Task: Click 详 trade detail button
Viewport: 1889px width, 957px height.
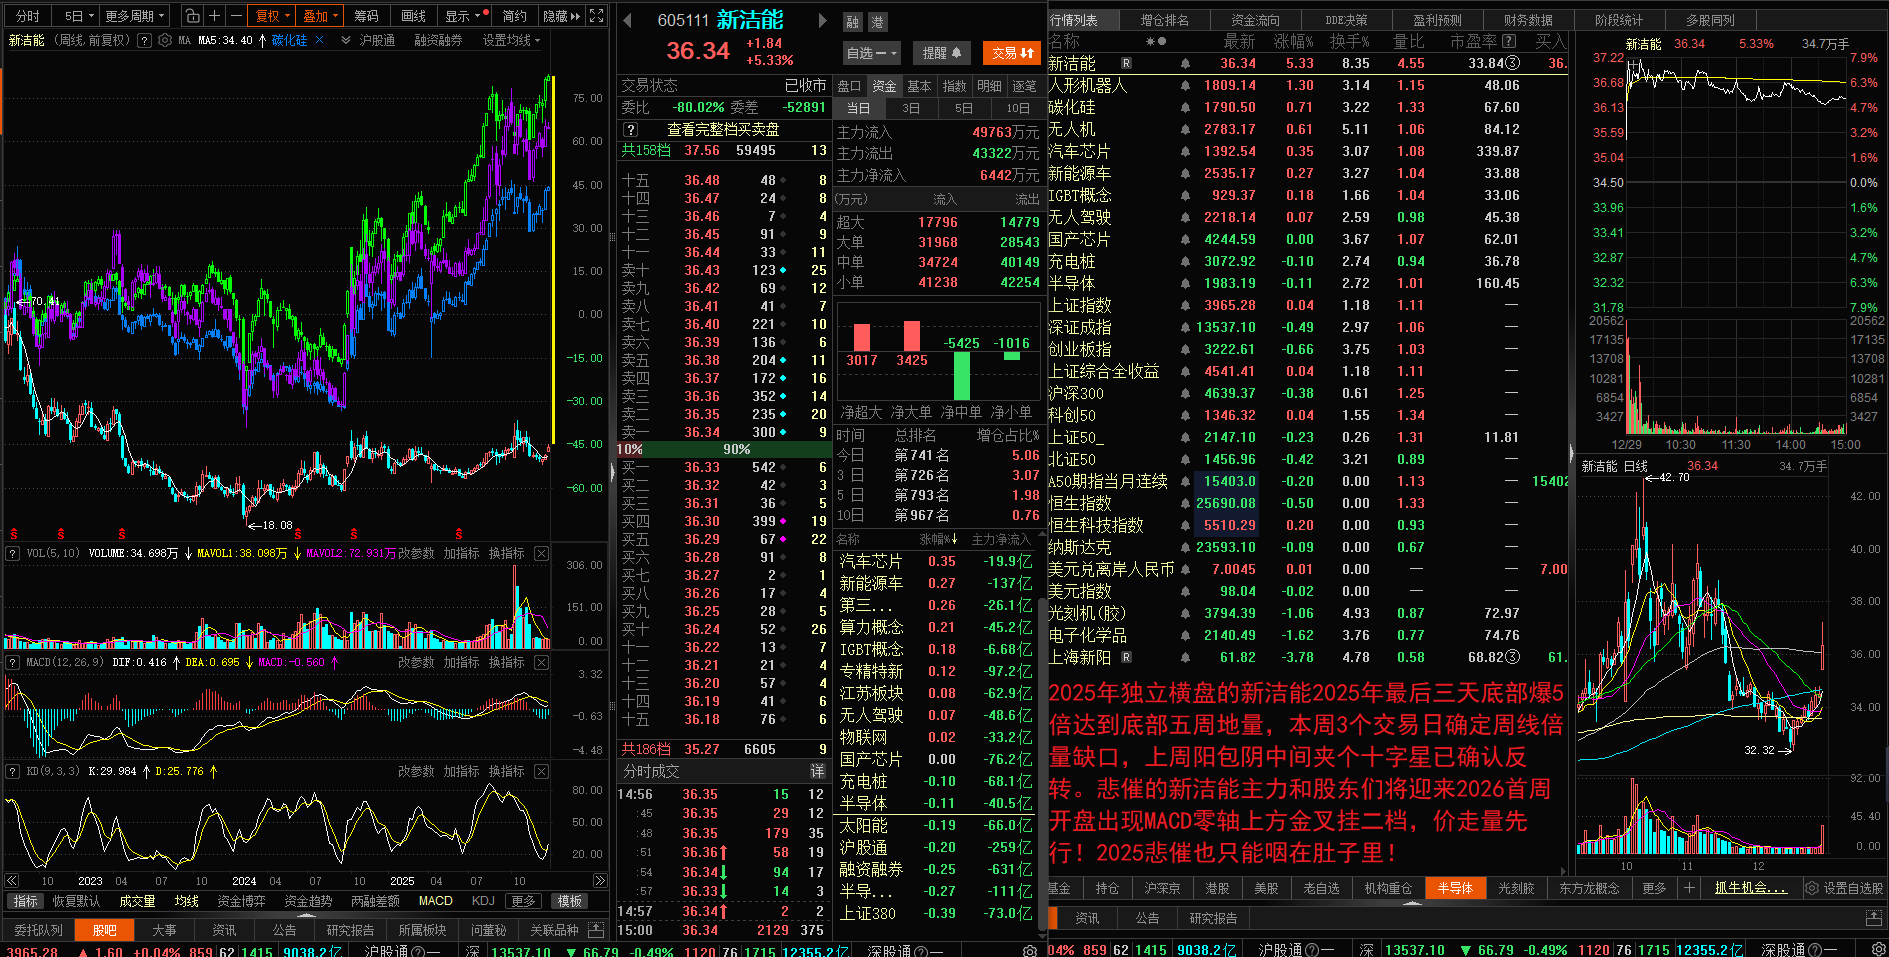Action: click(x=817, y=771)
